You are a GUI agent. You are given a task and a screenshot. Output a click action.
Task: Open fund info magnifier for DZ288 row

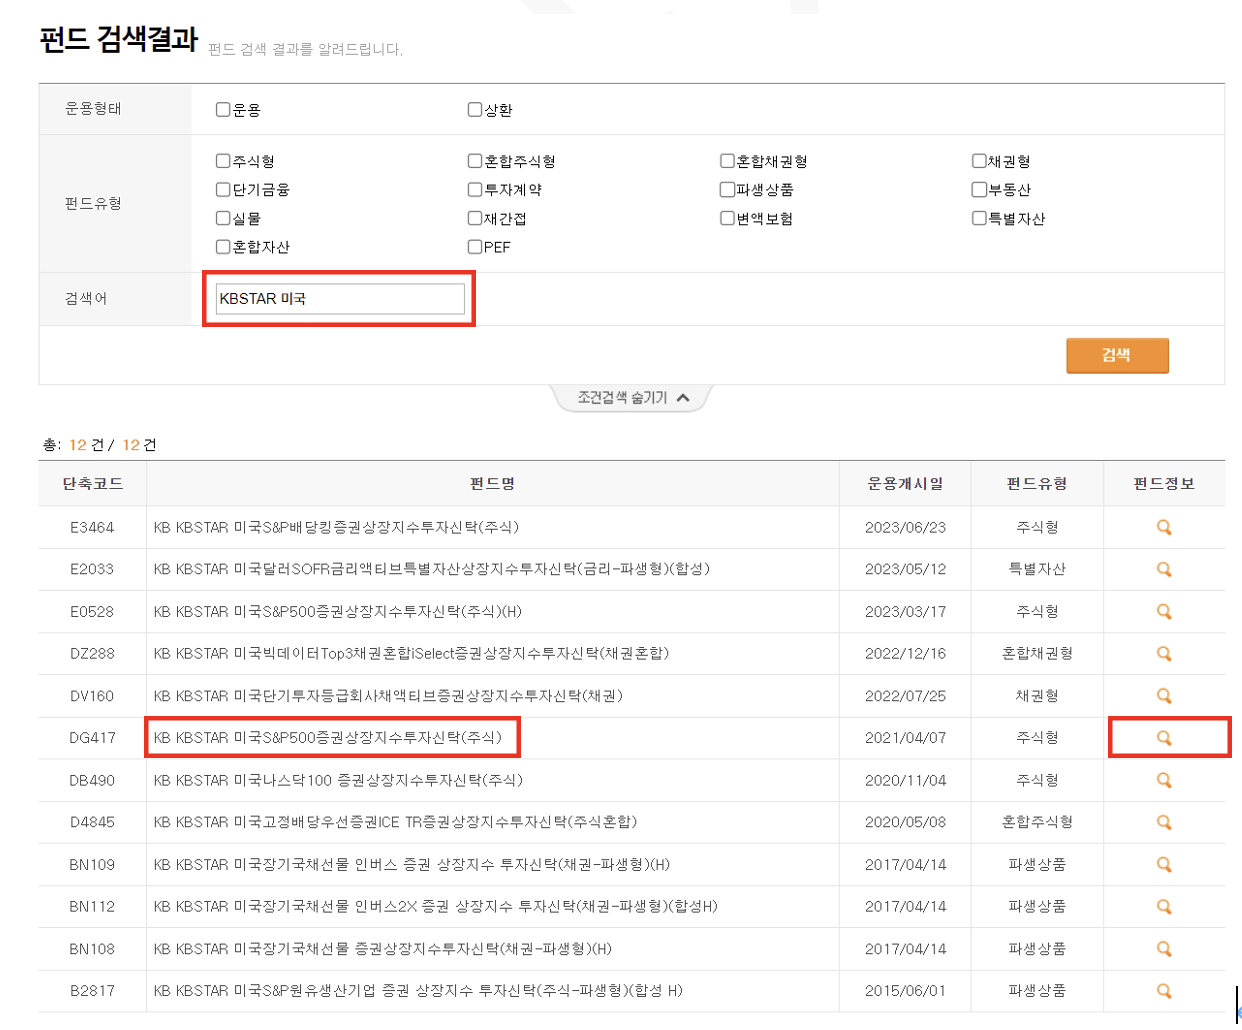coord(1164,653)
